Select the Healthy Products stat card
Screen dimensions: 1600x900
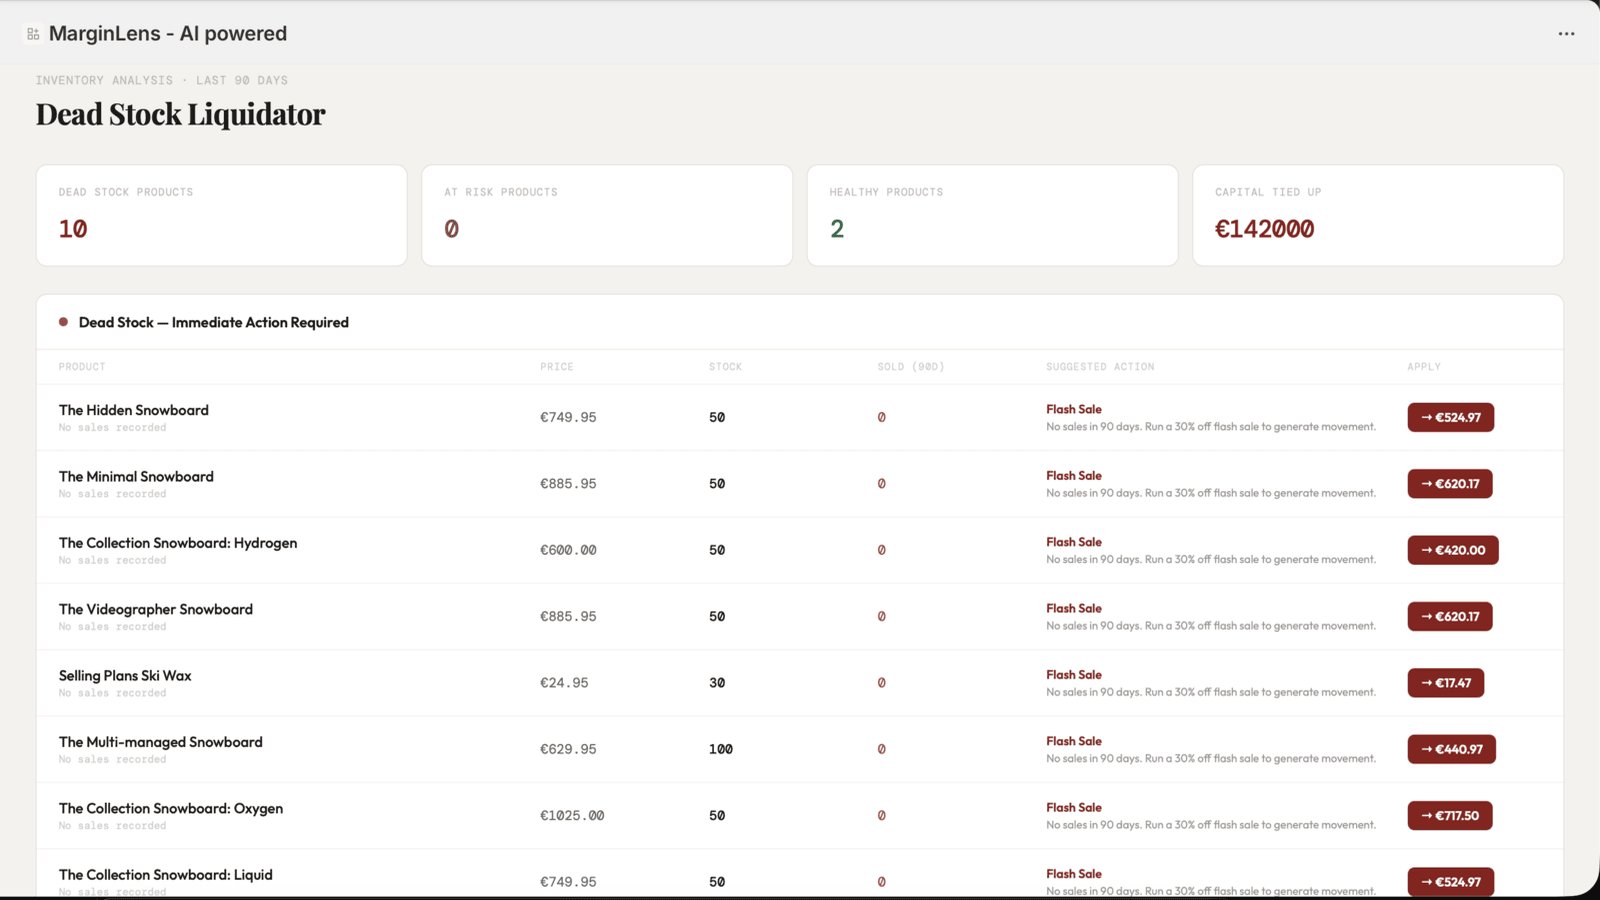point(992,215)
